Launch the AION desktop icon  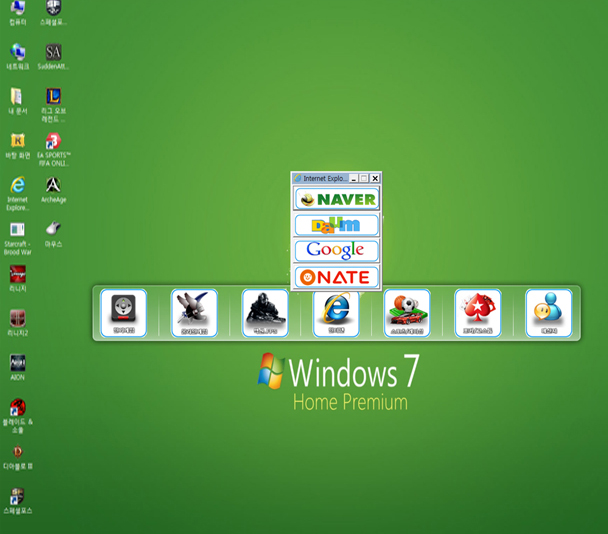[17, 367]
